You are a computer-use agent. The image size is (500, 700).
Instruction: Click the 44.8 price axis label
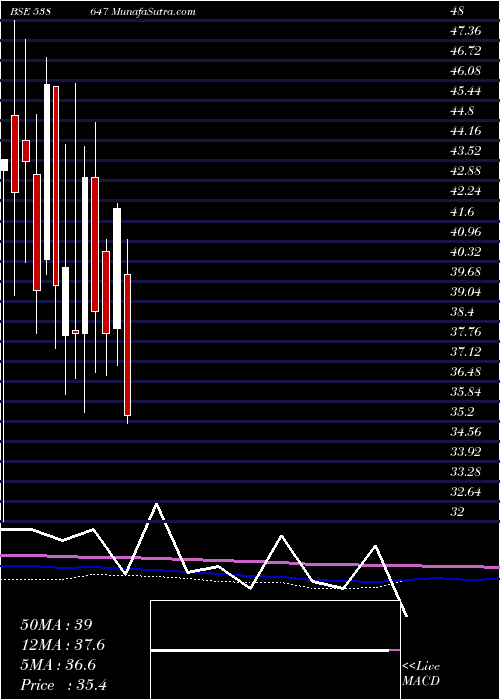[x=462, y=111]
